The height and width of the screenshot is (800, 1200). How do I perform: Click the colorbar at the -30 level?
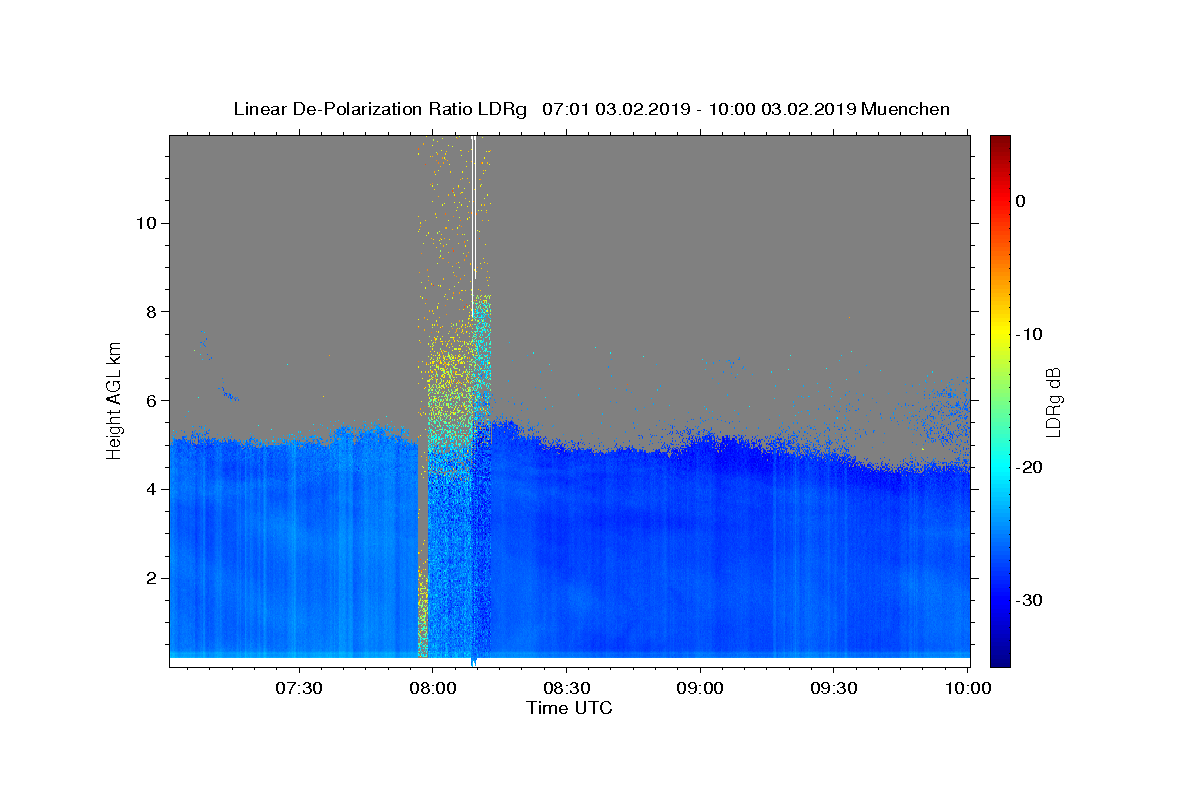1000,600
